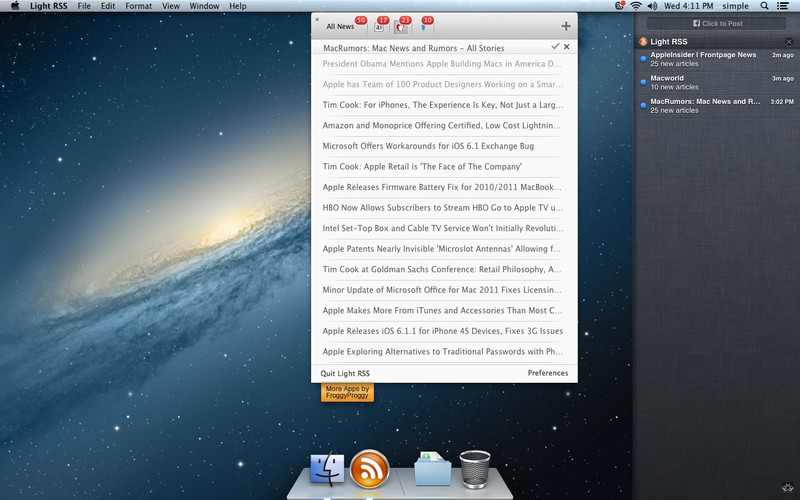The height and width of the screenshot is (500, 800).
Task: Toggle Notification Center list icon
Action: 782,6
